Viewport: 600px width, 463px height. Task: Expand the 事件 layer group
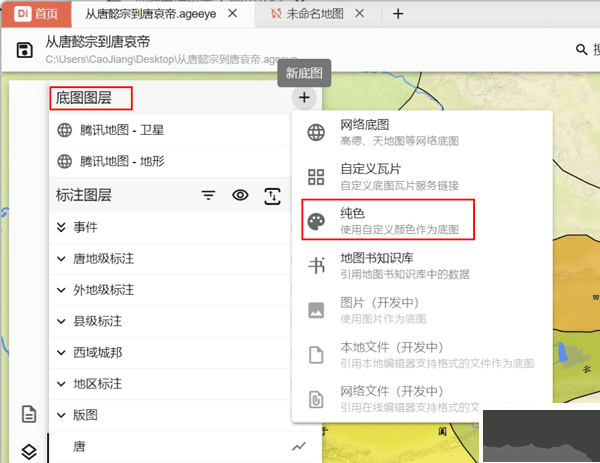(x=61, y=227)
